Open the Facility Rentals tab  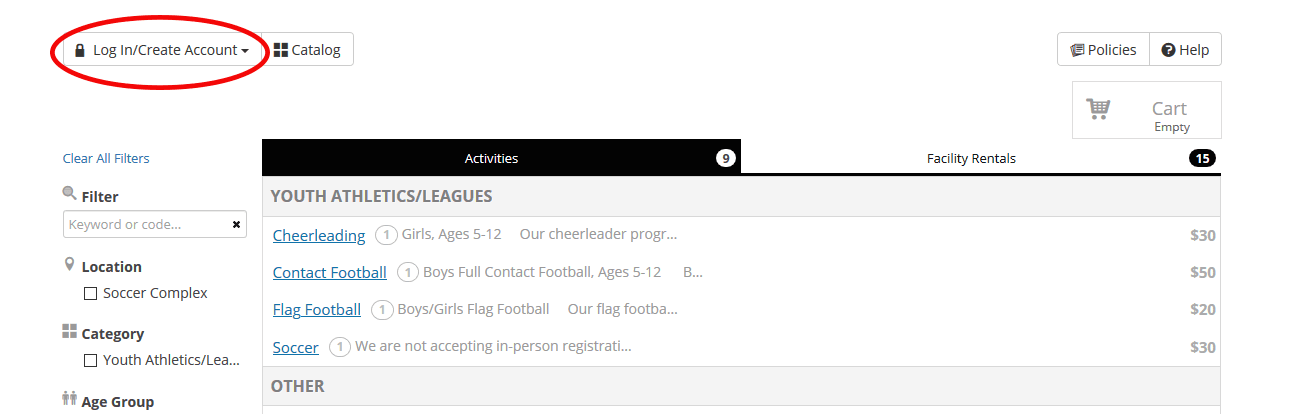(971, 158)
